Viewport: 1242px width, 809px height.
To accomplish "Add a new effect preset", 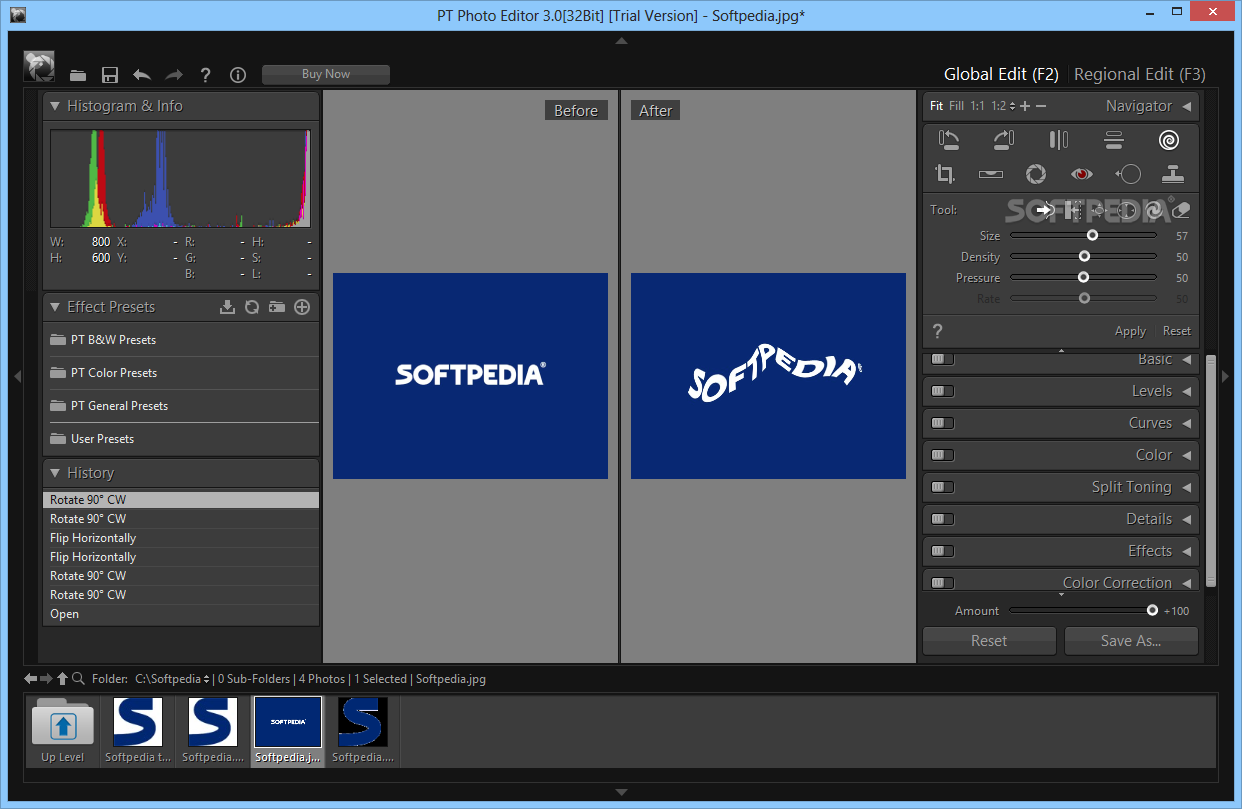I will [302, 307].
